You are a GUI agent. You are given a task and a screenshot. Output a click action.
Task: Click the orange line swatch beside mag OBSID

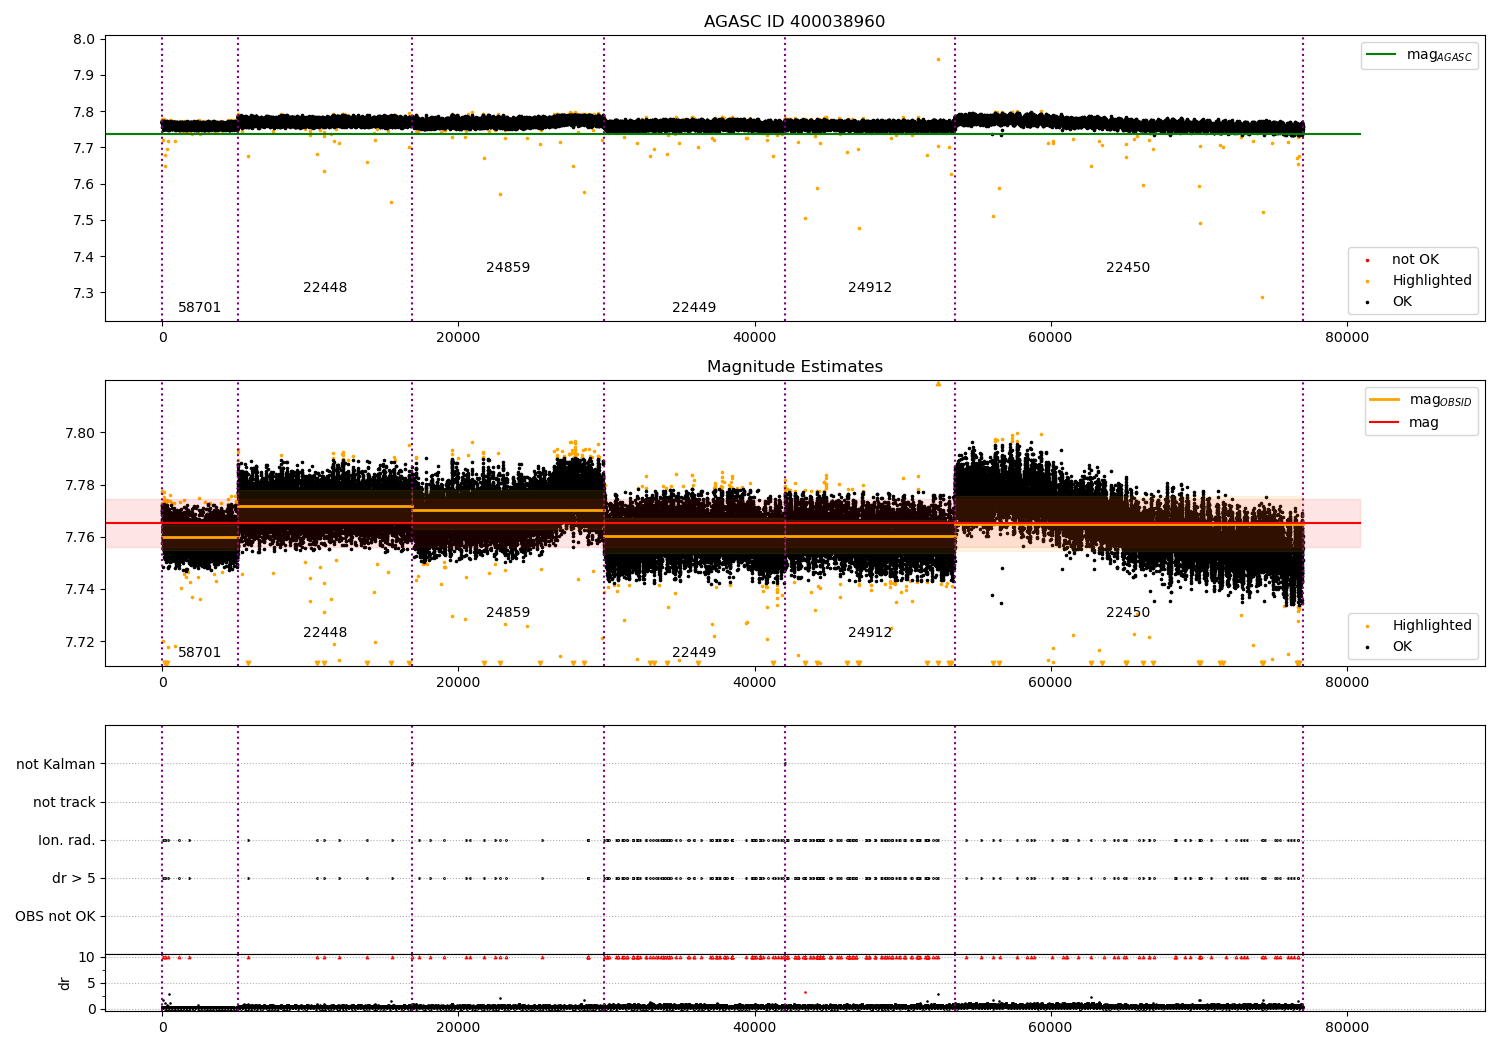click(x=1385, y=400)
